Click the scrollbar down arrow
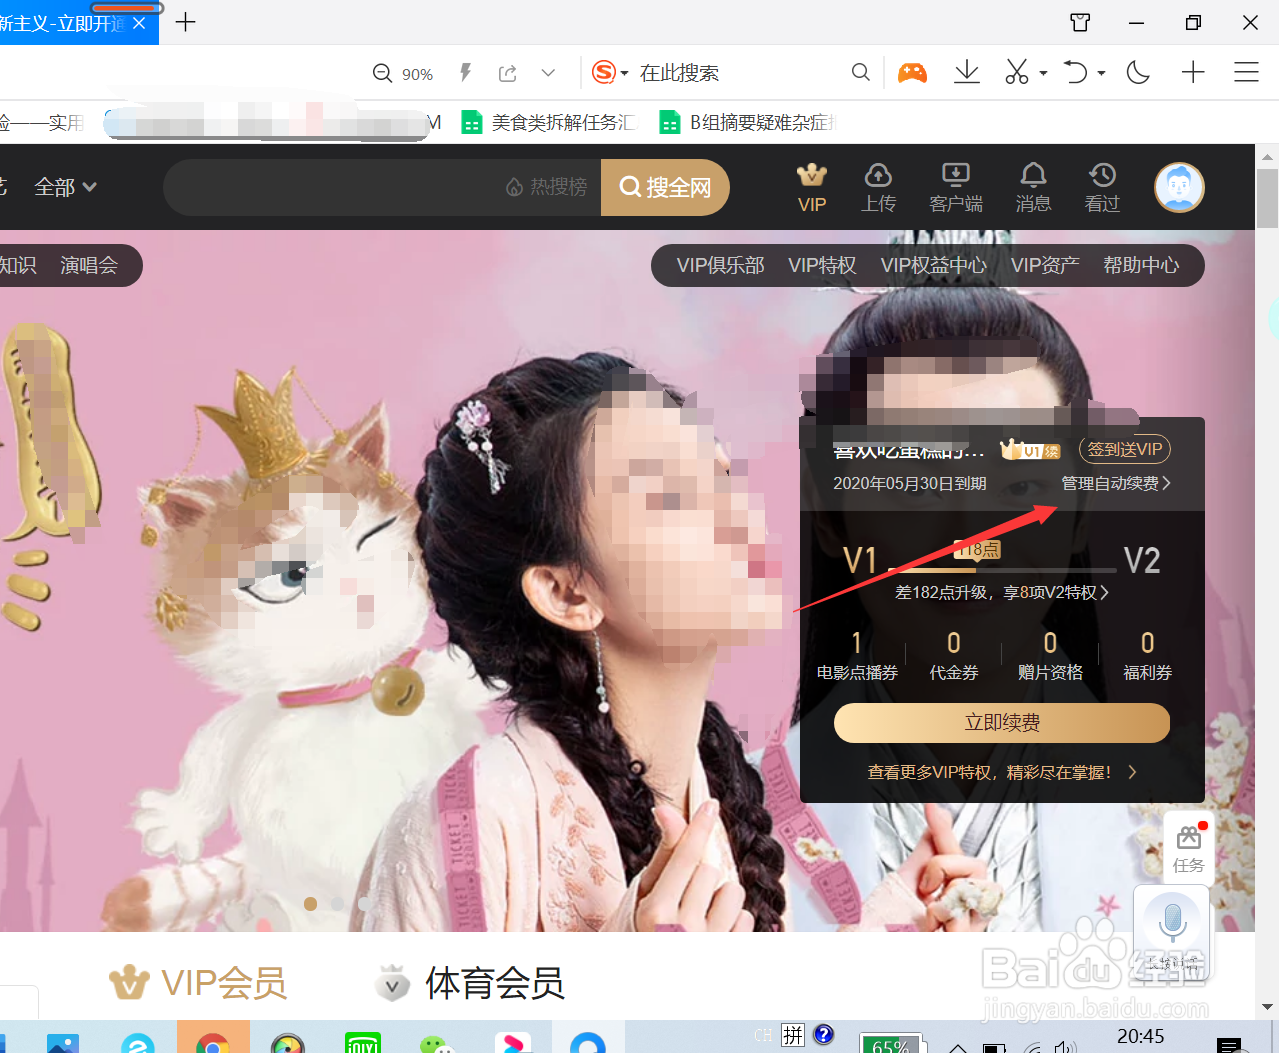Screen dimensions: 1279x1053 (x=1267, y=1007)
